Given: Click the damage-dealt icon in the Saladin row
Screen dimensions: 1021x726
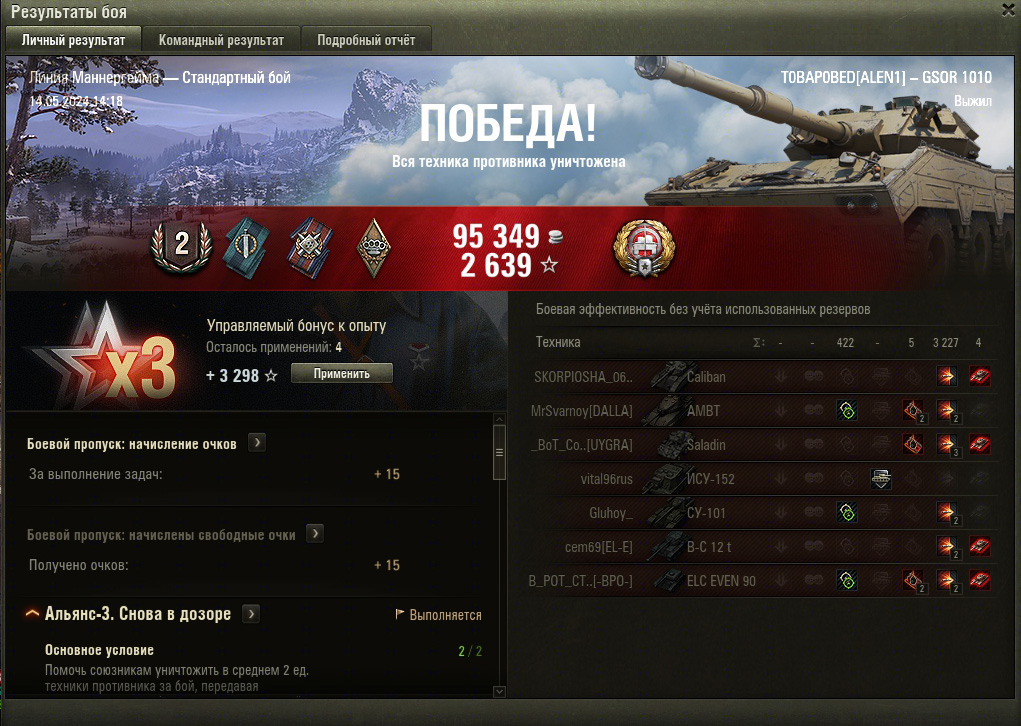Looking at the screenshot, I should 947,445.
